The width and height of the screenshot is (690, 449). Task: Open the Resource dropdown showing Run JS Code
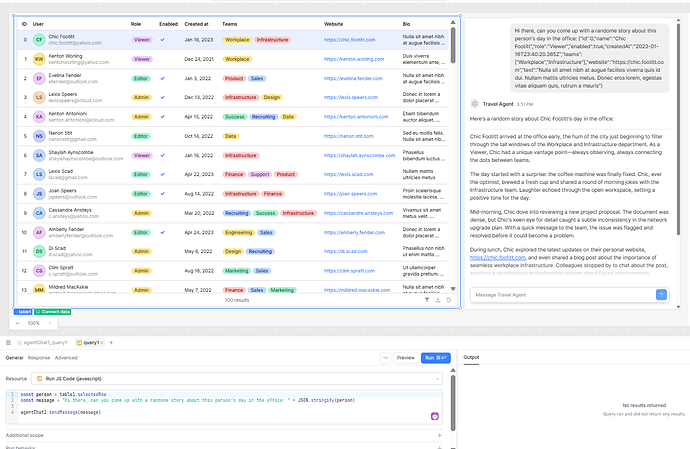[237, 379]
